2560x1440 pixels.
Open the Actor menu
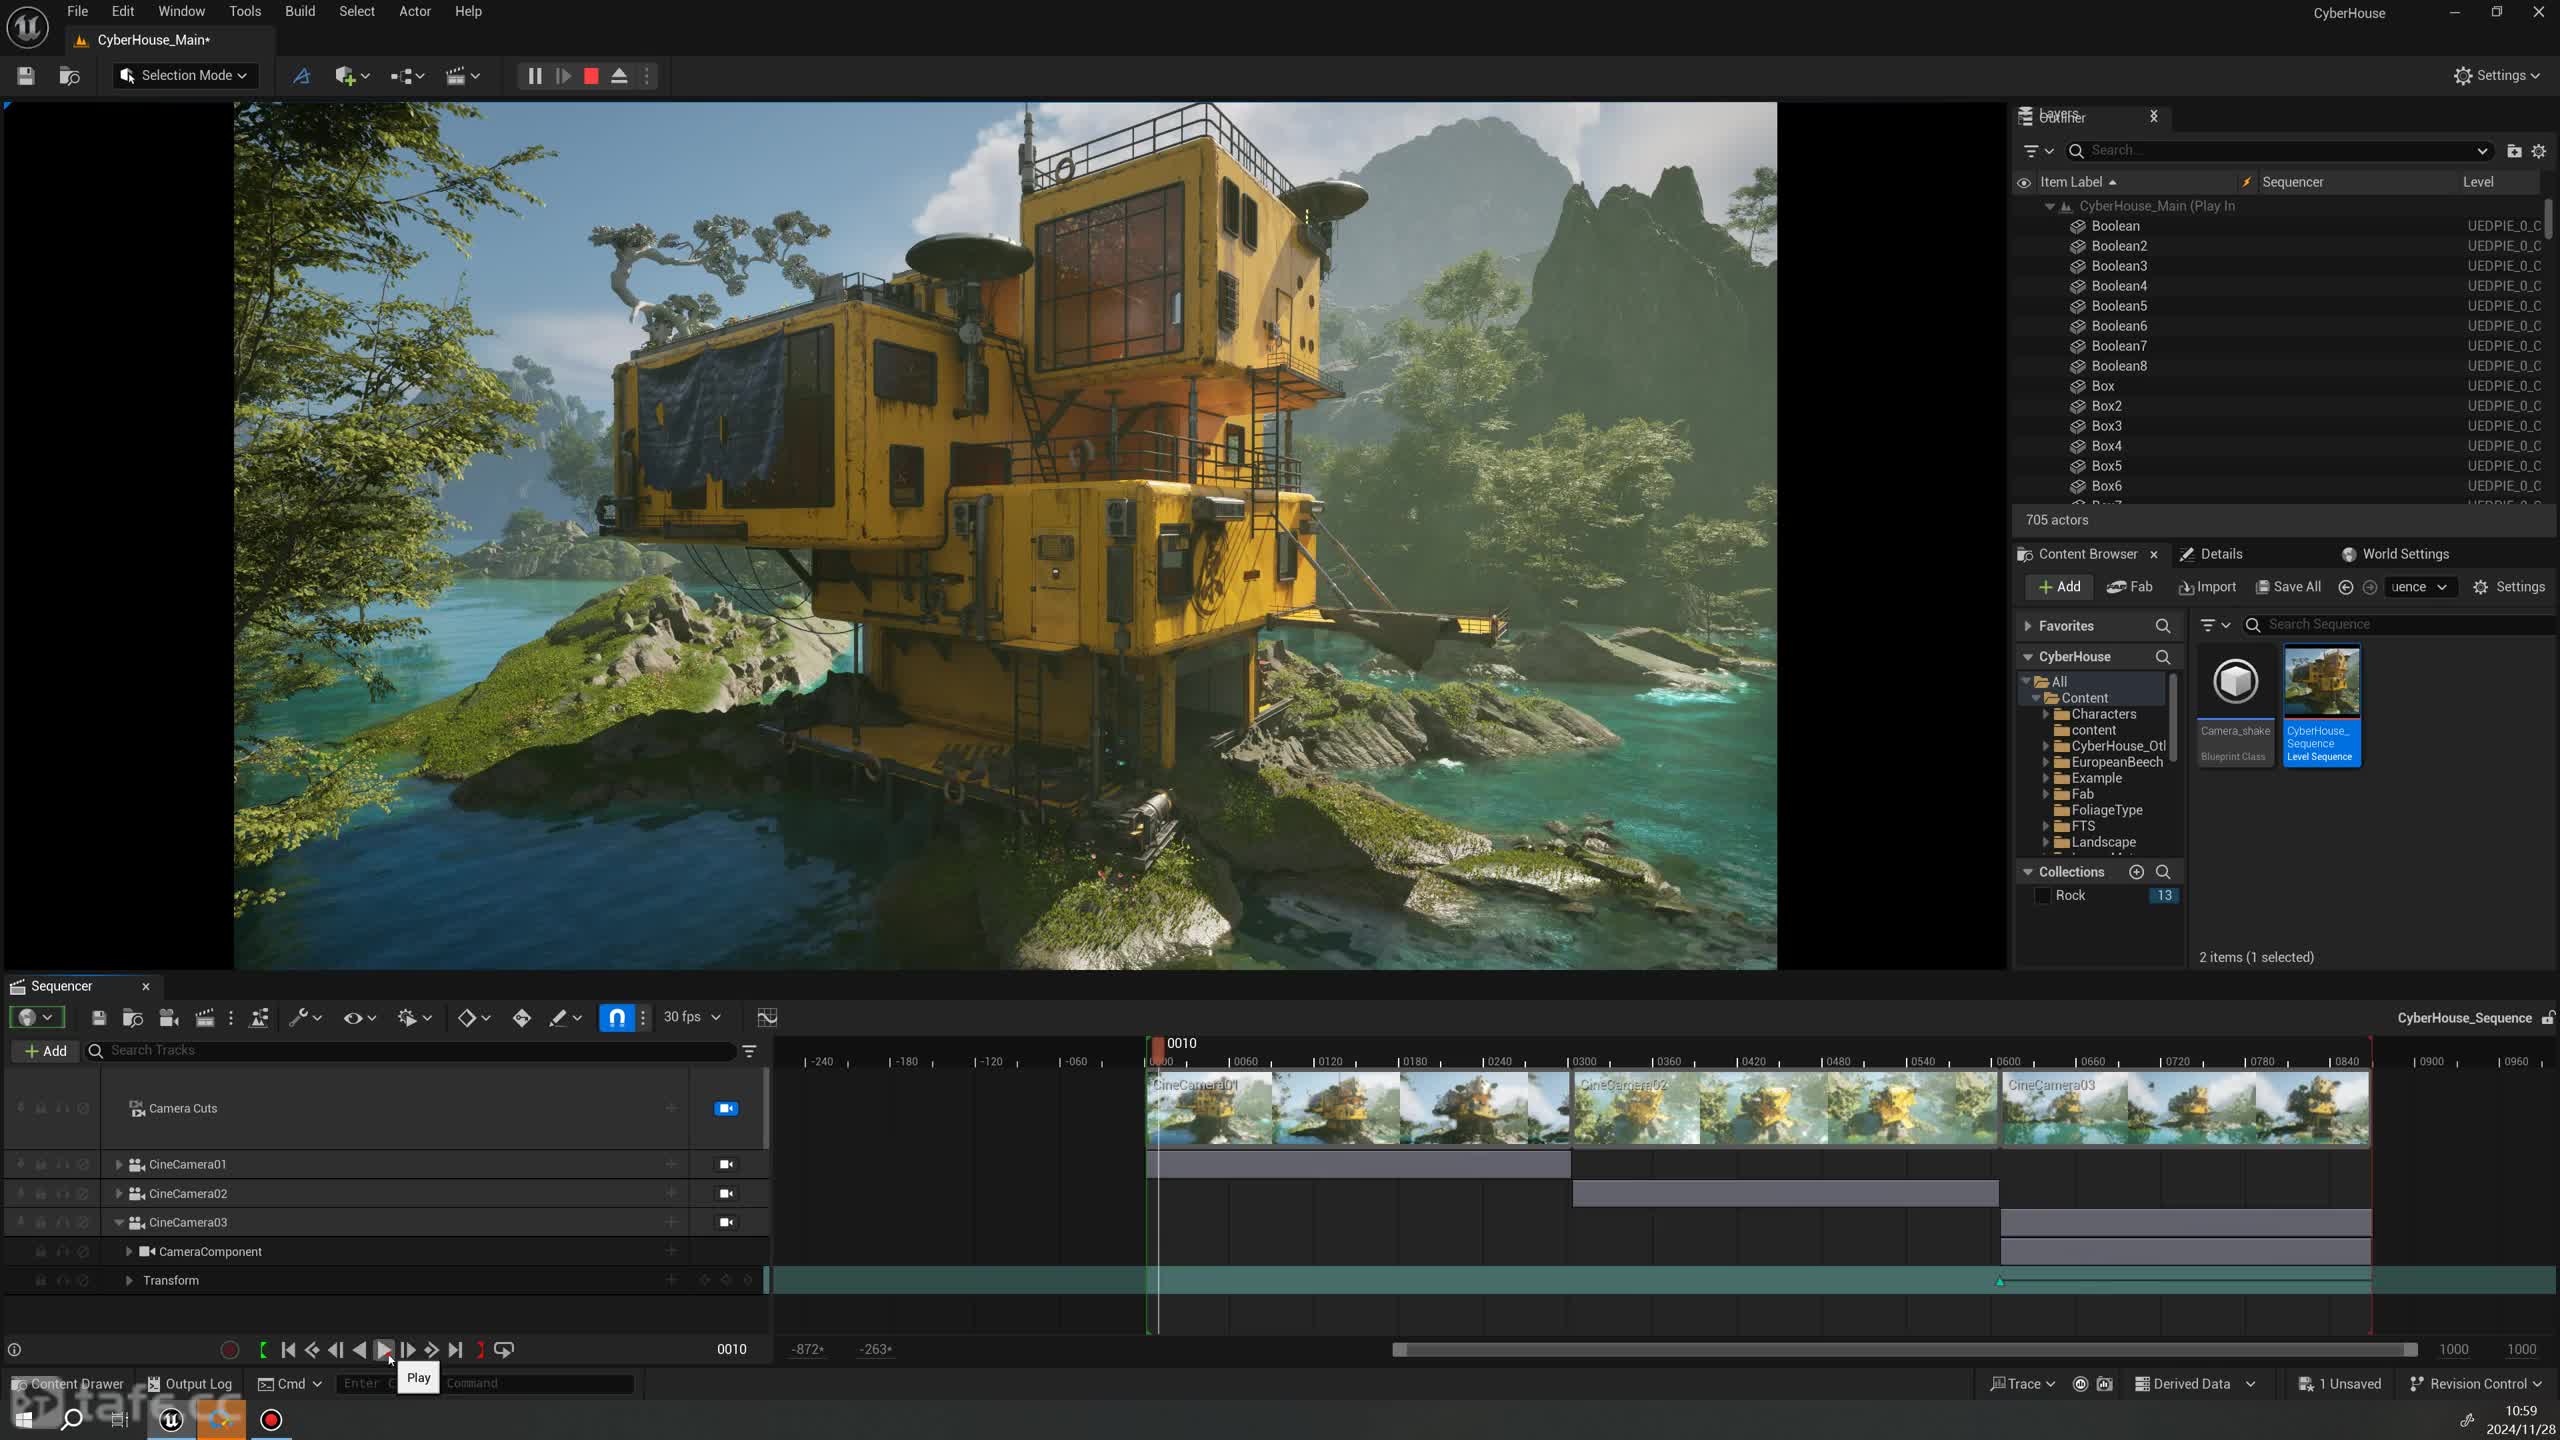pyautogui.click(x=415, y=11)
